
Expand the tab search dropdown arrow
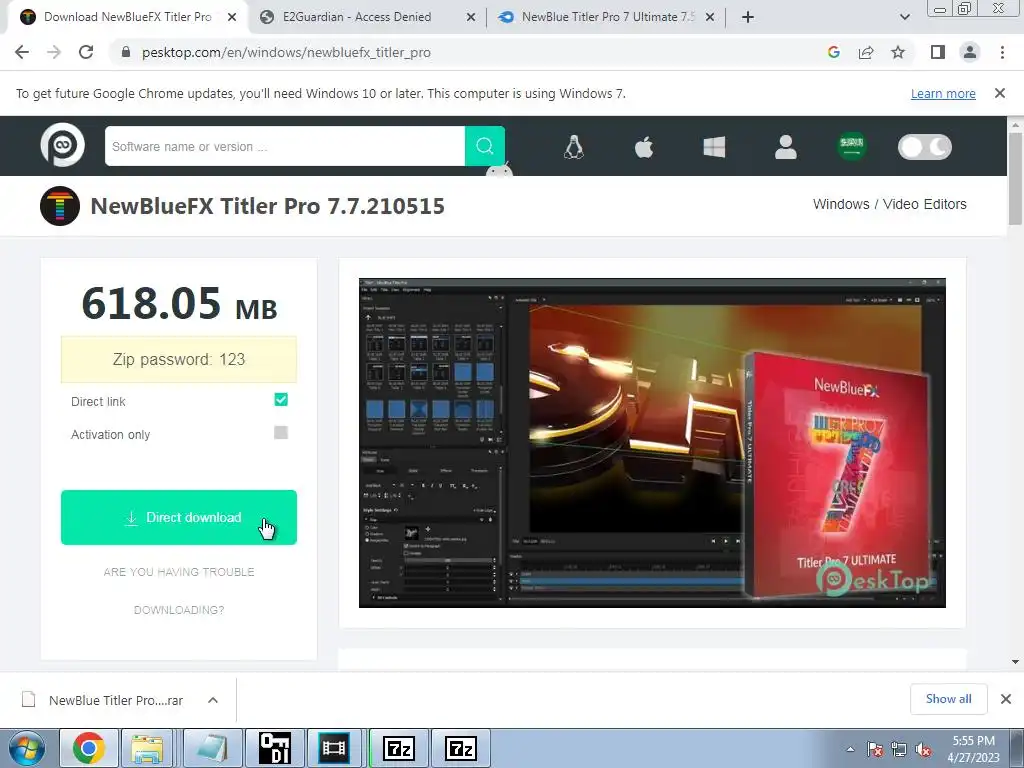(904, 17)
